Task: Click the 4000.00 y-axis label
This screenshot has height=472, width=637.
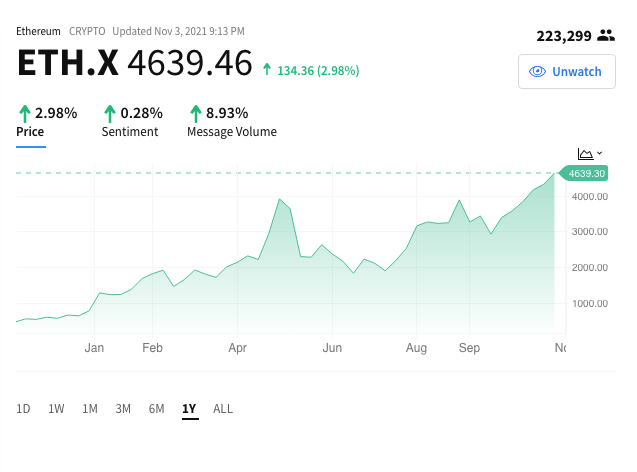Action: coord(590,197)
